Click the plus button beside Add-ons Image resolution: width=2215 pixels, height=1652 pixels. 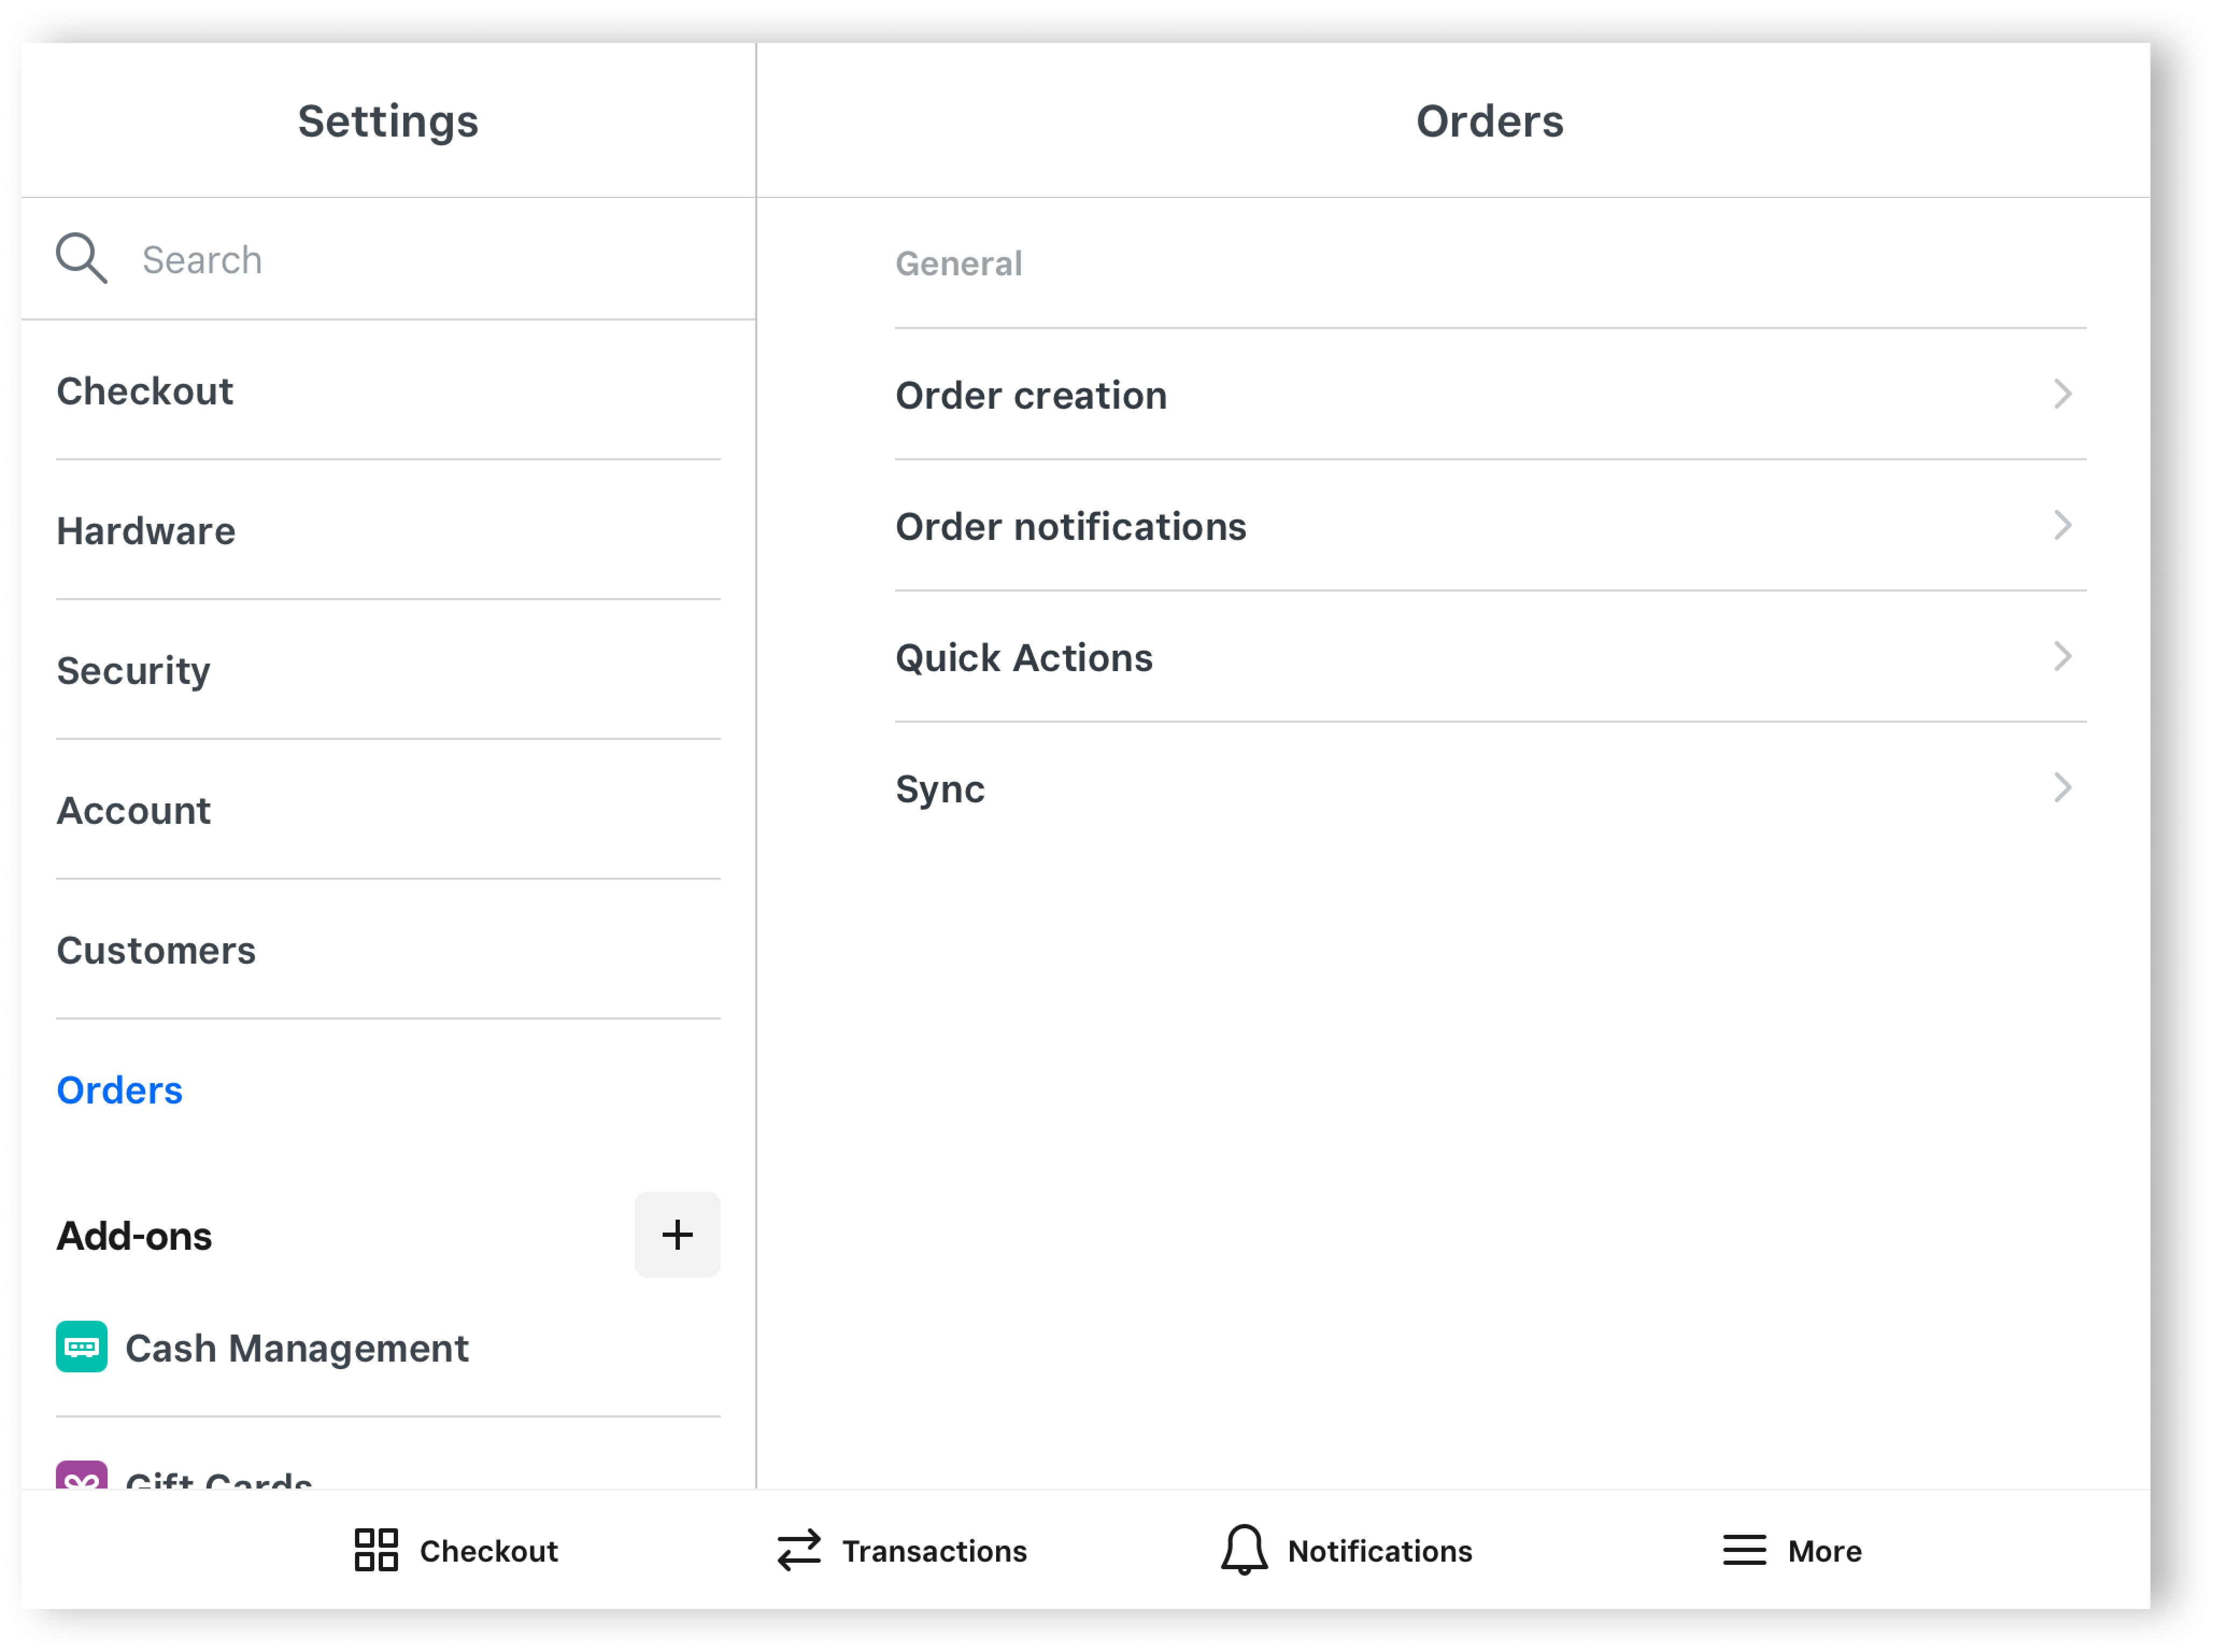click(x=677, y=1234)
